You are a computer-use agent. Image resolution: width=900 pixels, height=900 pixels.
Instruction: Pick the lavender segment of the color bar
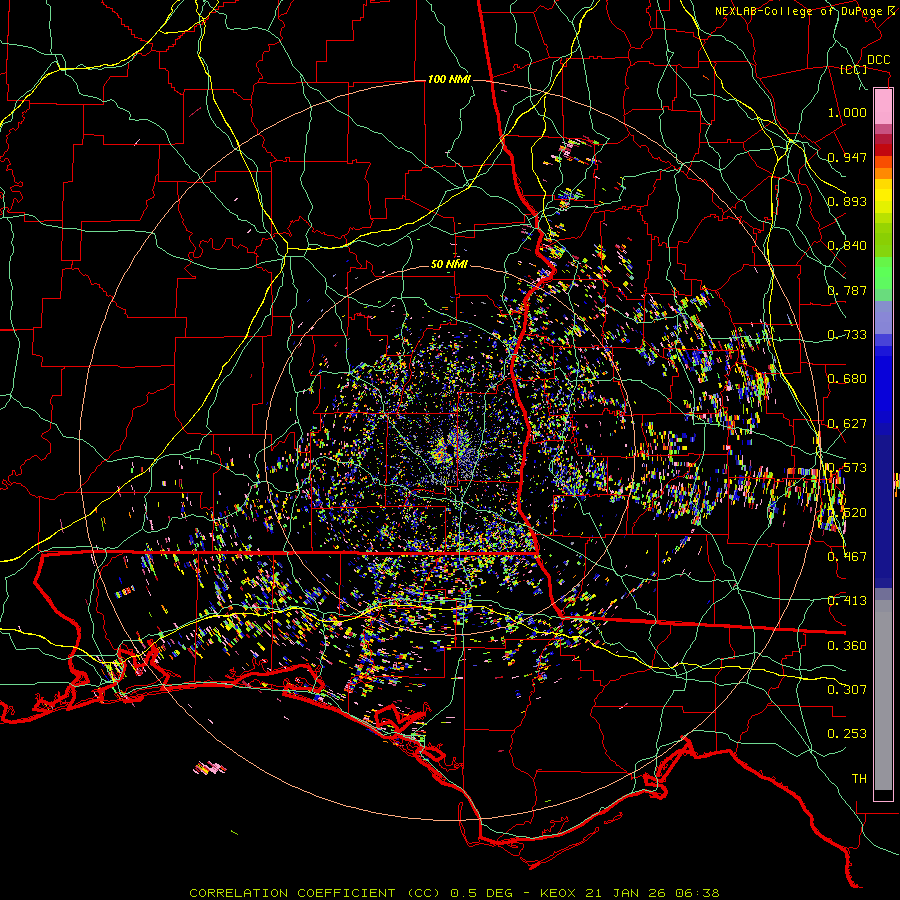pos(883,317)
